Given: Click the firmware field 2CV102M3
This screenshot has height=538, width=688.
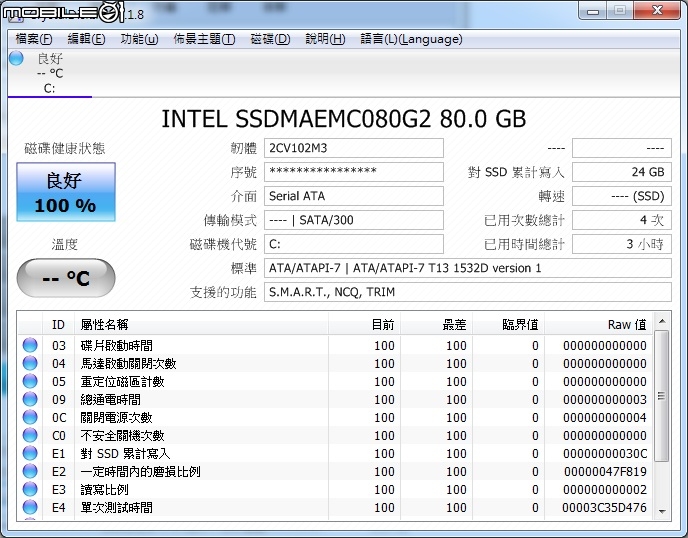Looking at the screenshot, I should pyautogui.click(x=354, y=148).
